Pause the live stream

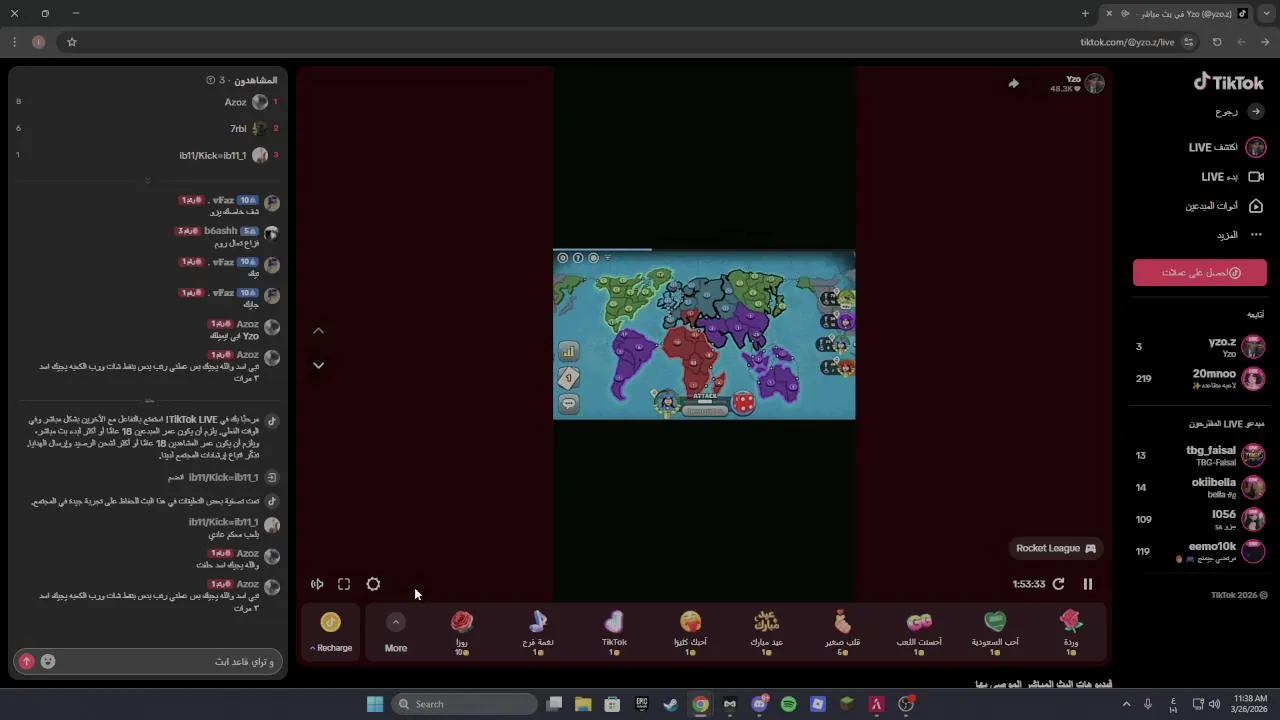(x=1088, y=584)
